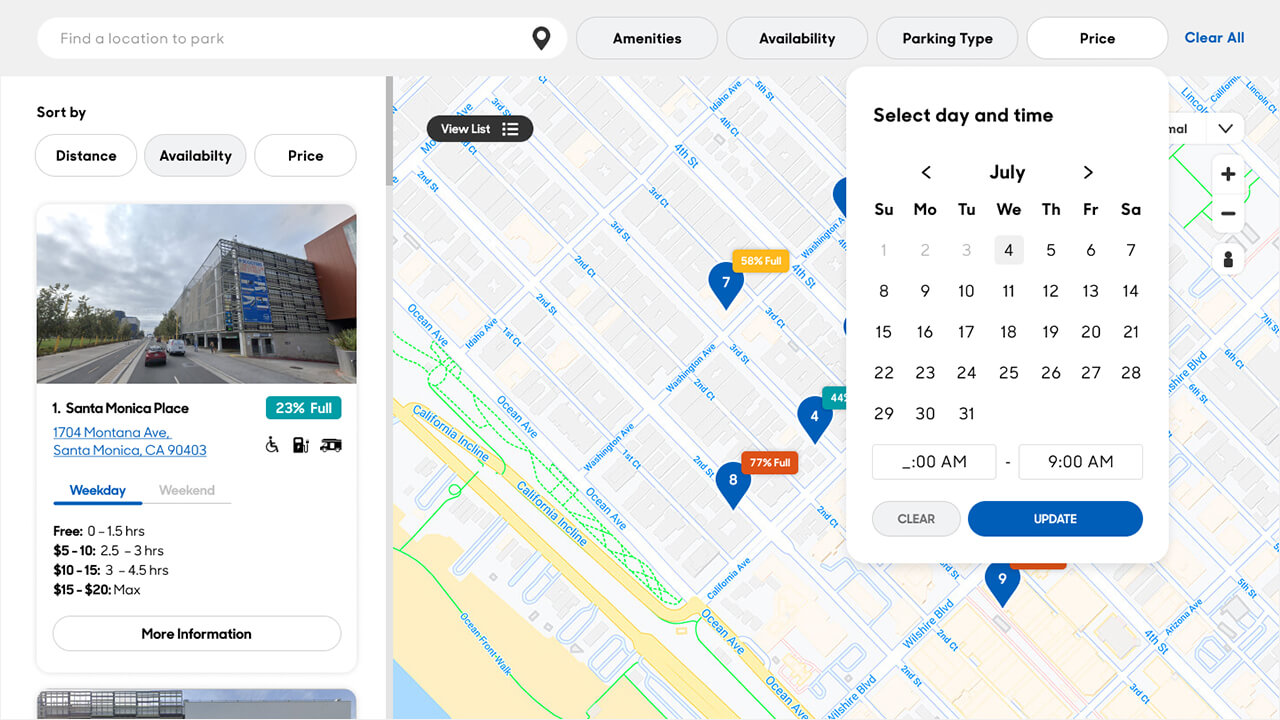Select July 4 in calendar
Viewport: 1280px width, 720px height.
click(1009, 250)
